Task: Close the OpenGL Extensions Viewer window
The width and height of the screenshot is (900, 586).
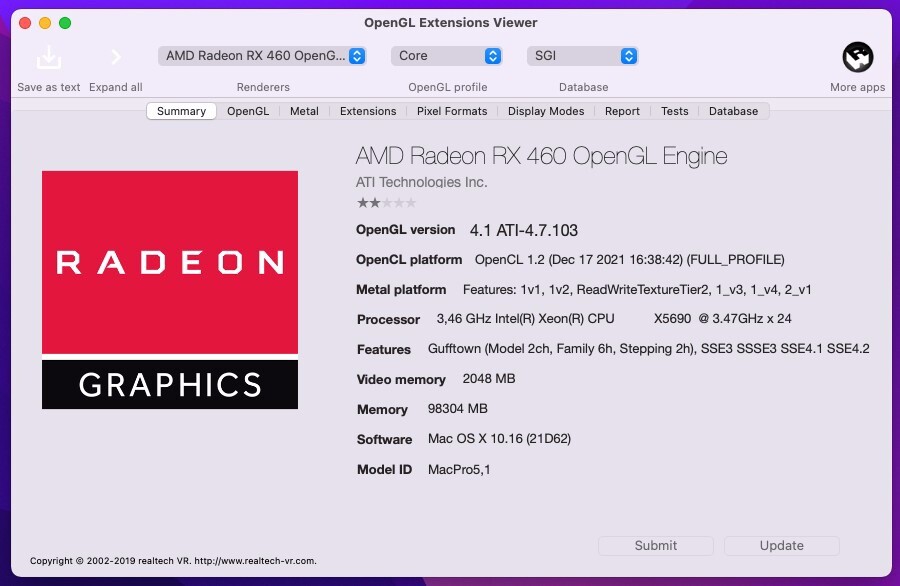Action: tap(25, 23)
